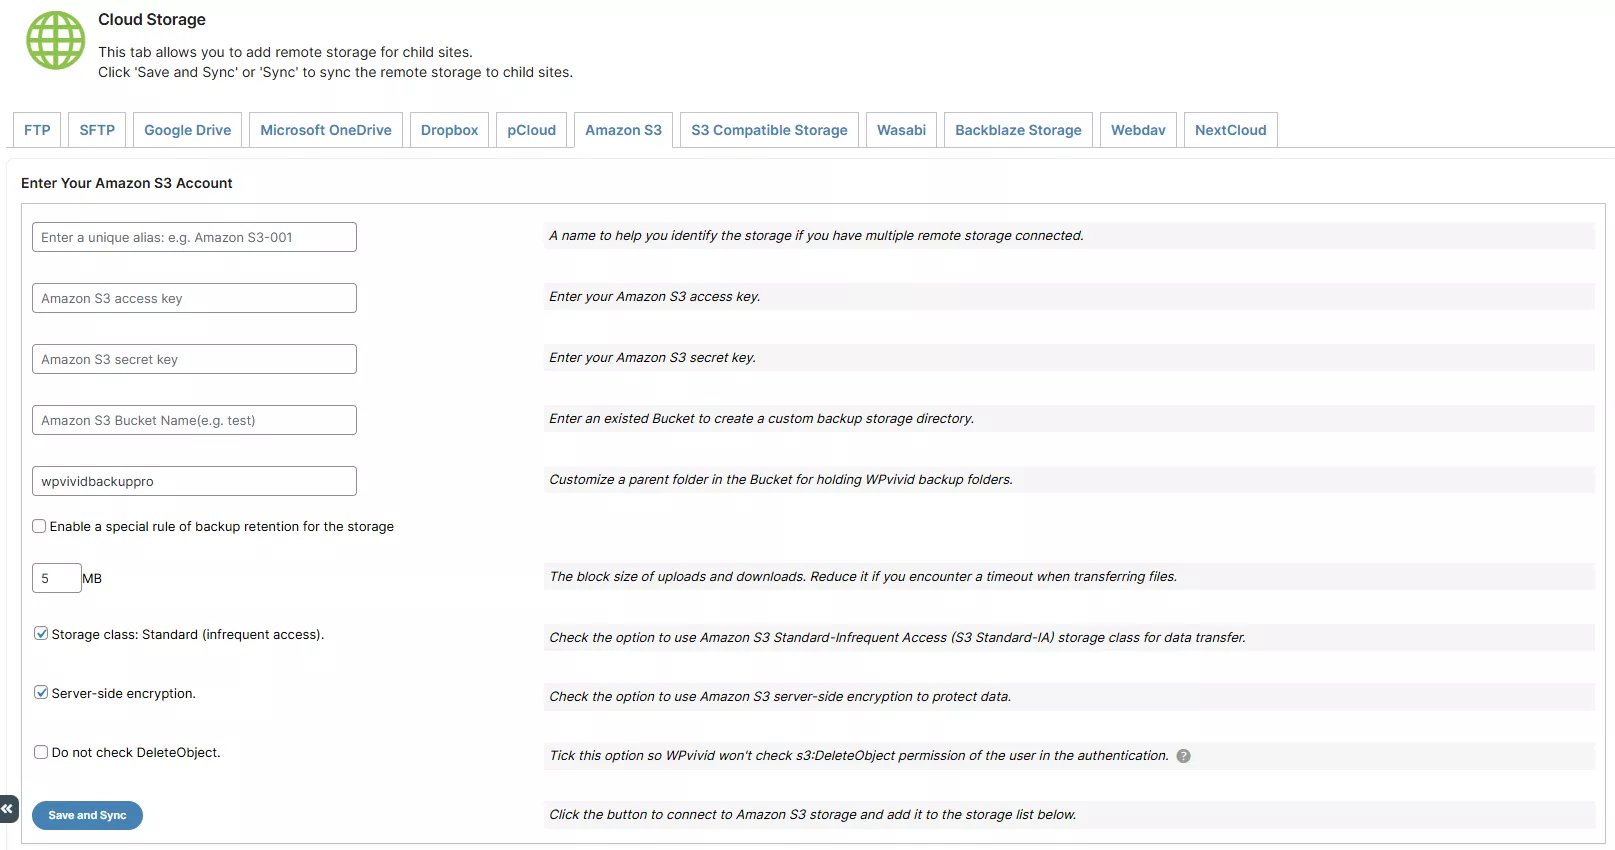The width and height of the screenshot is (1615, 850).
Task: Click the Save and Sync button
Action: pos(87,816)
